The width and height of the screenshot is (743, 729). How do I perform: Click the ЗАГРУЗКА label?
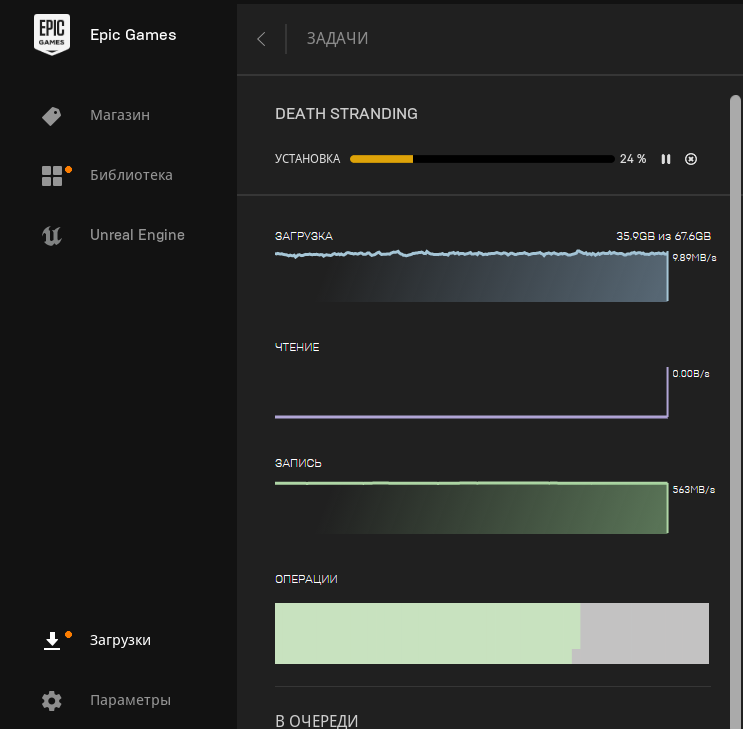[304, 236]
